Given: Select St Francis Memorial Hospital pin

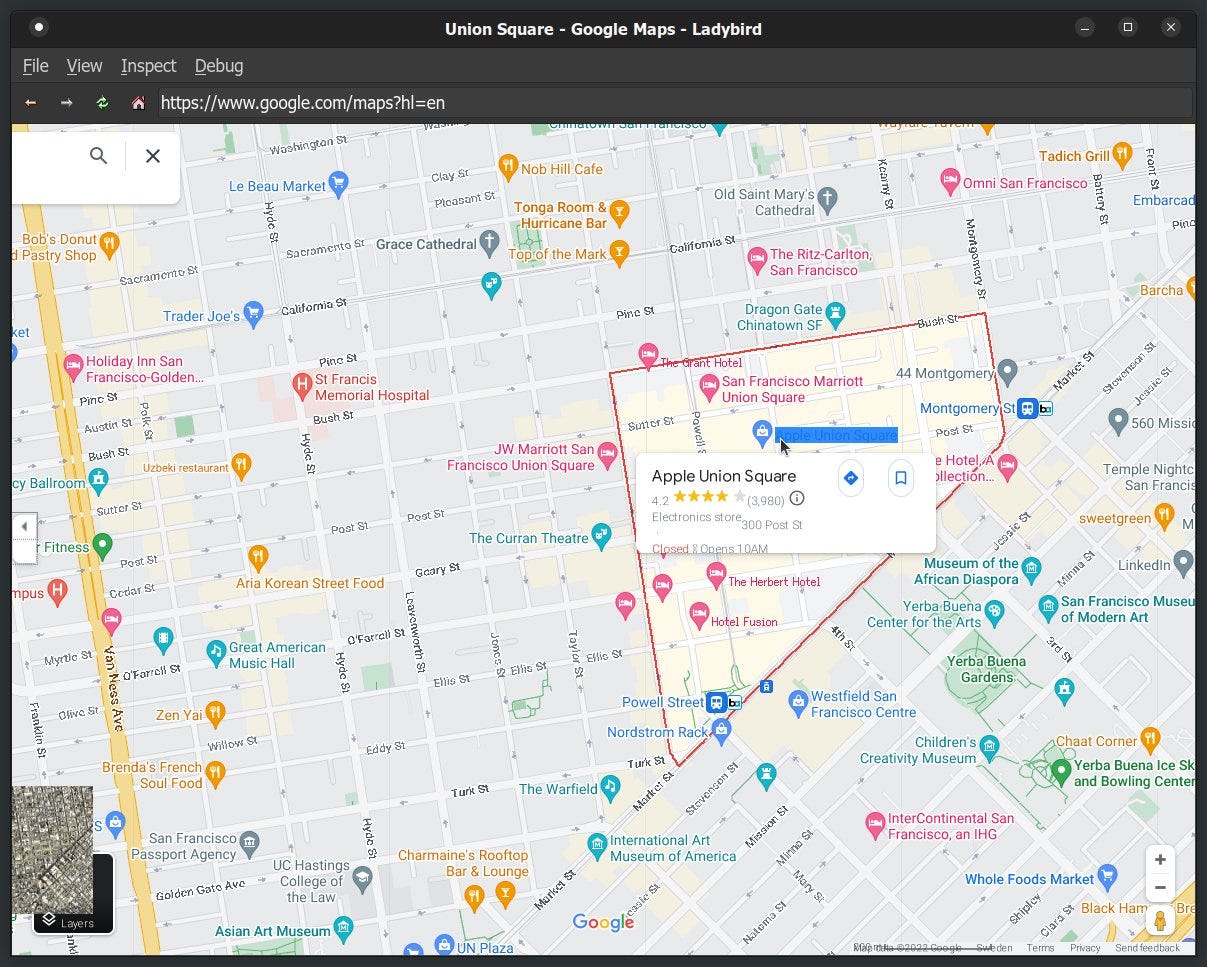Looking at the screenshot, I should coord(302,384).
